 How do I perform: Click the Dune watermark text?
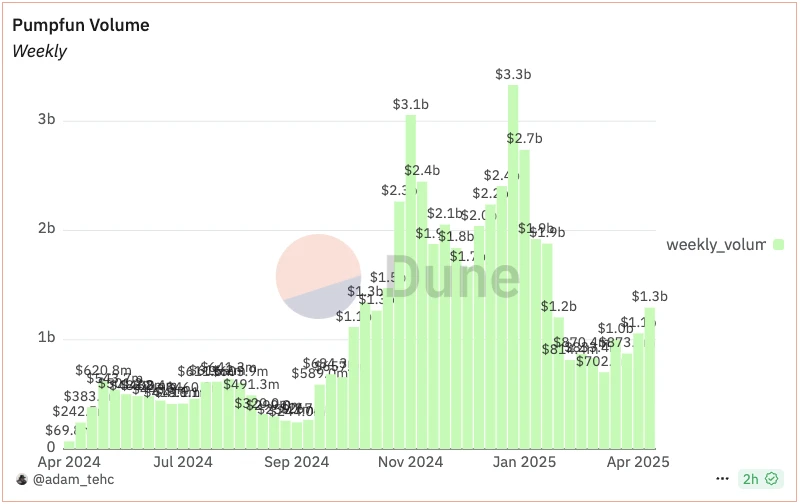(x=452, y=278)
